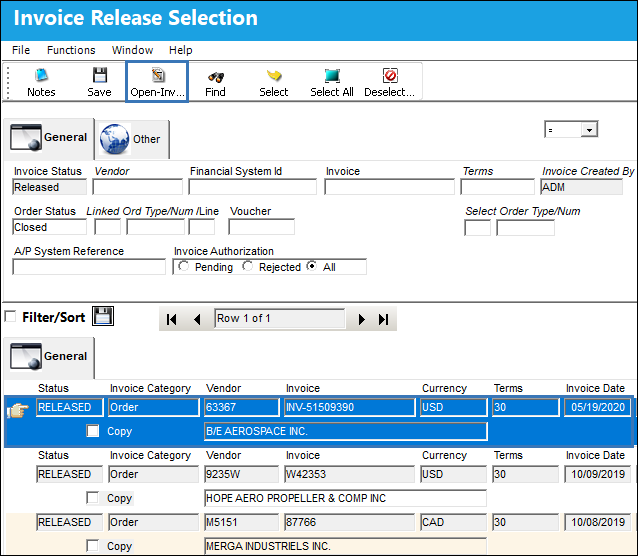This screenshot has height=556, width=638.
Task: Select the All authorization radio button
Action: tap(312, 266)
